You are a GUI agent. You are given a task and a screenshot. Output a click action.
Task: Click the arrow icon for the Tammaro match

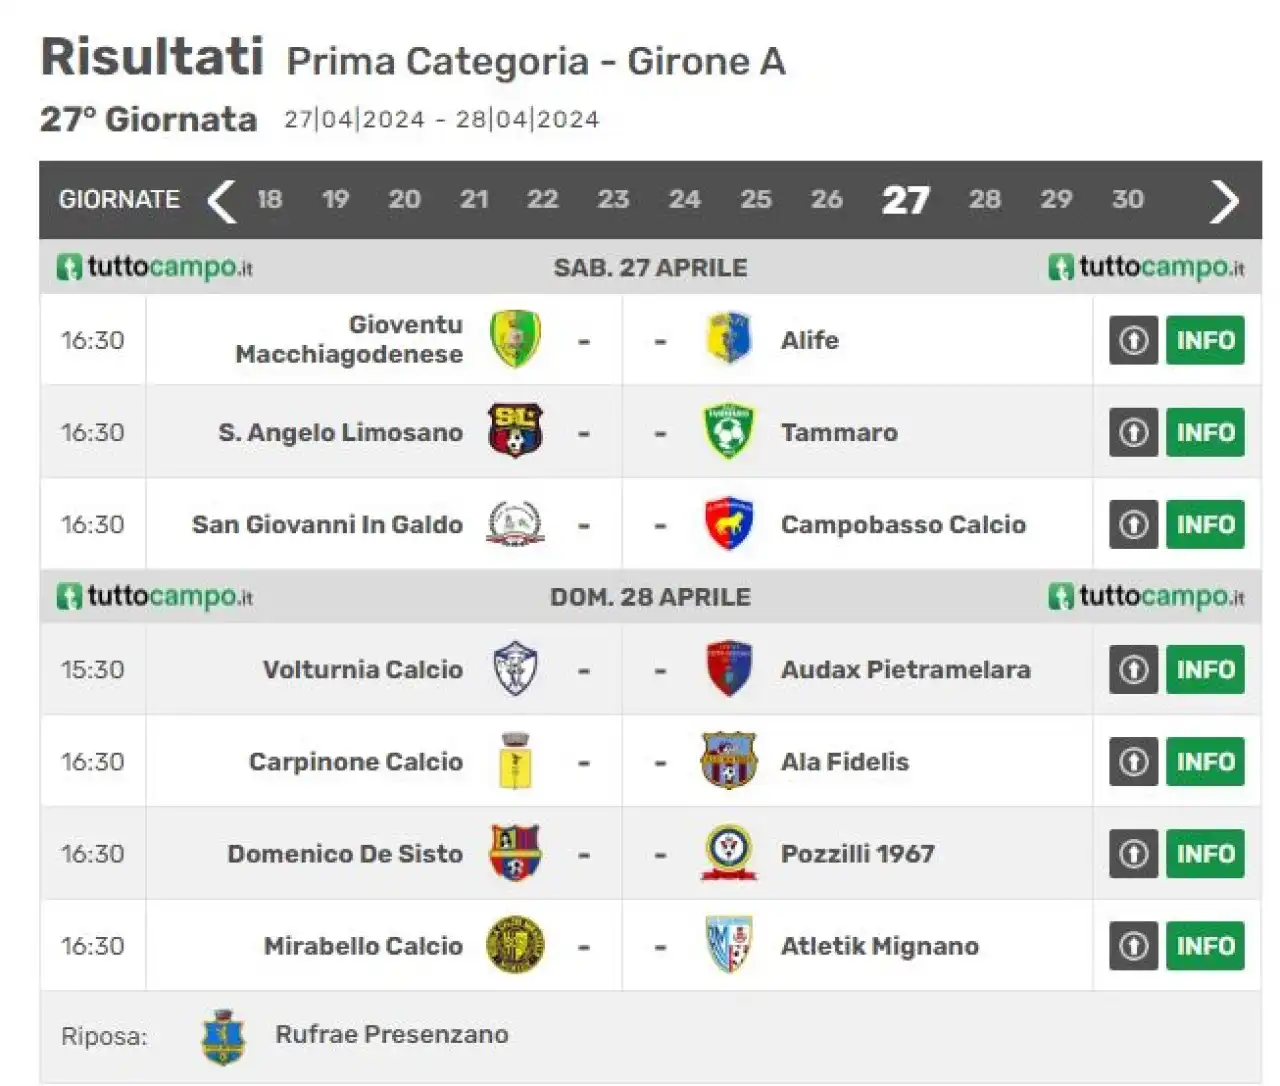[x=1133, y=432]
